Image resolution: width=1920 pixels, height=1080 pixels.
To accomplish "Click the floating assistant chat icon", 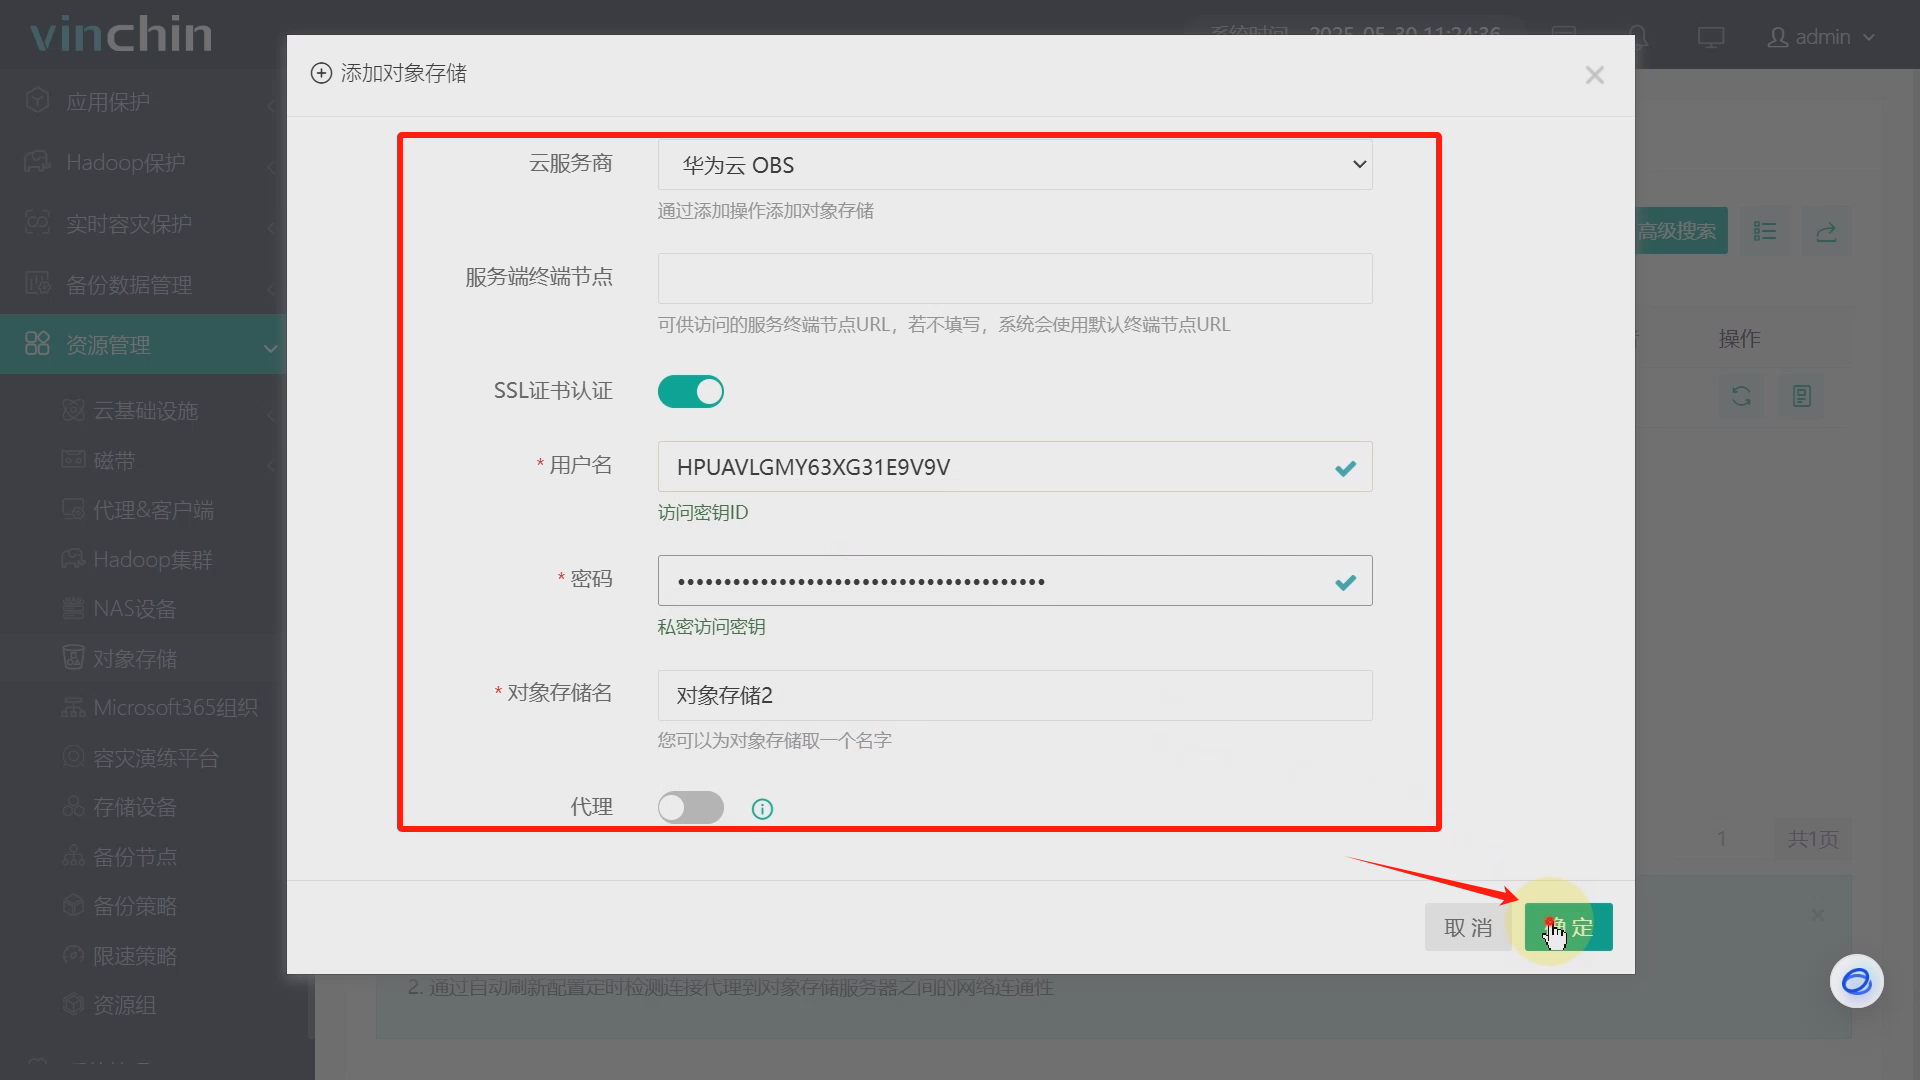I will coord(1856,981).
